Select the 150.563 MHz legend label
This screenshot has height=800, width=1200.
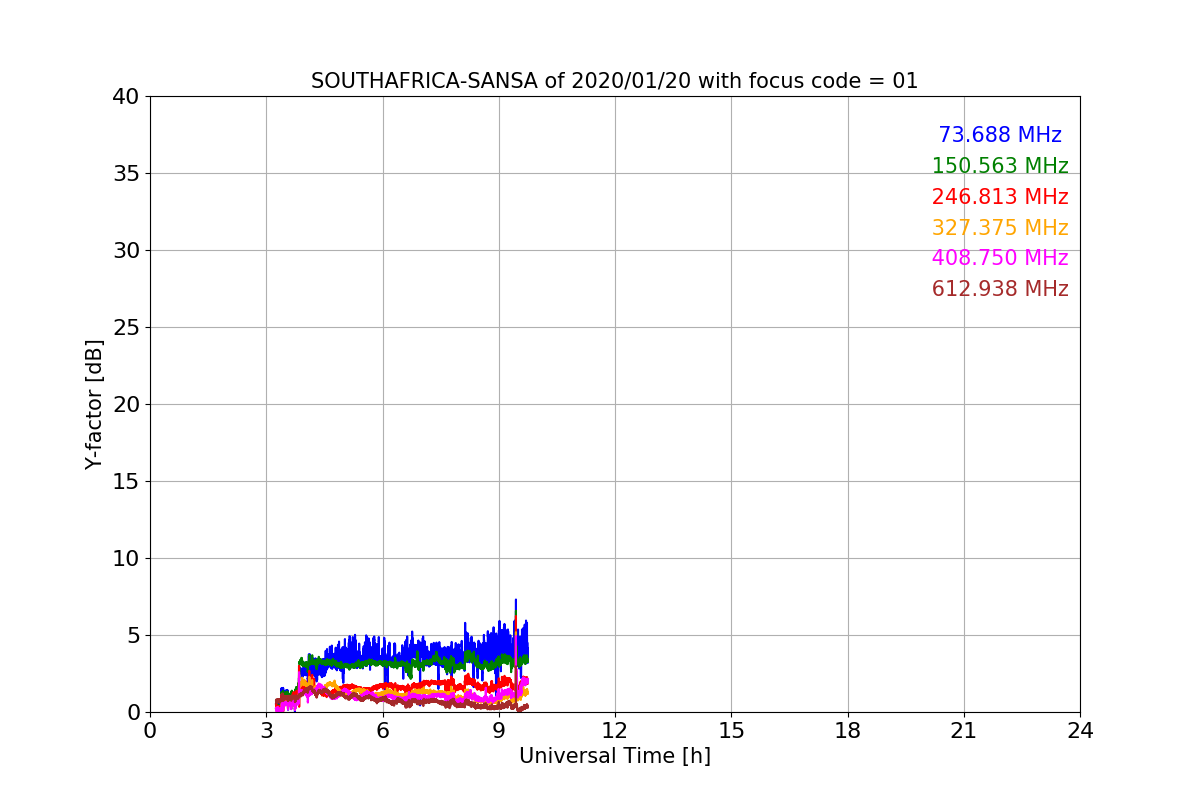[1000, 166]
